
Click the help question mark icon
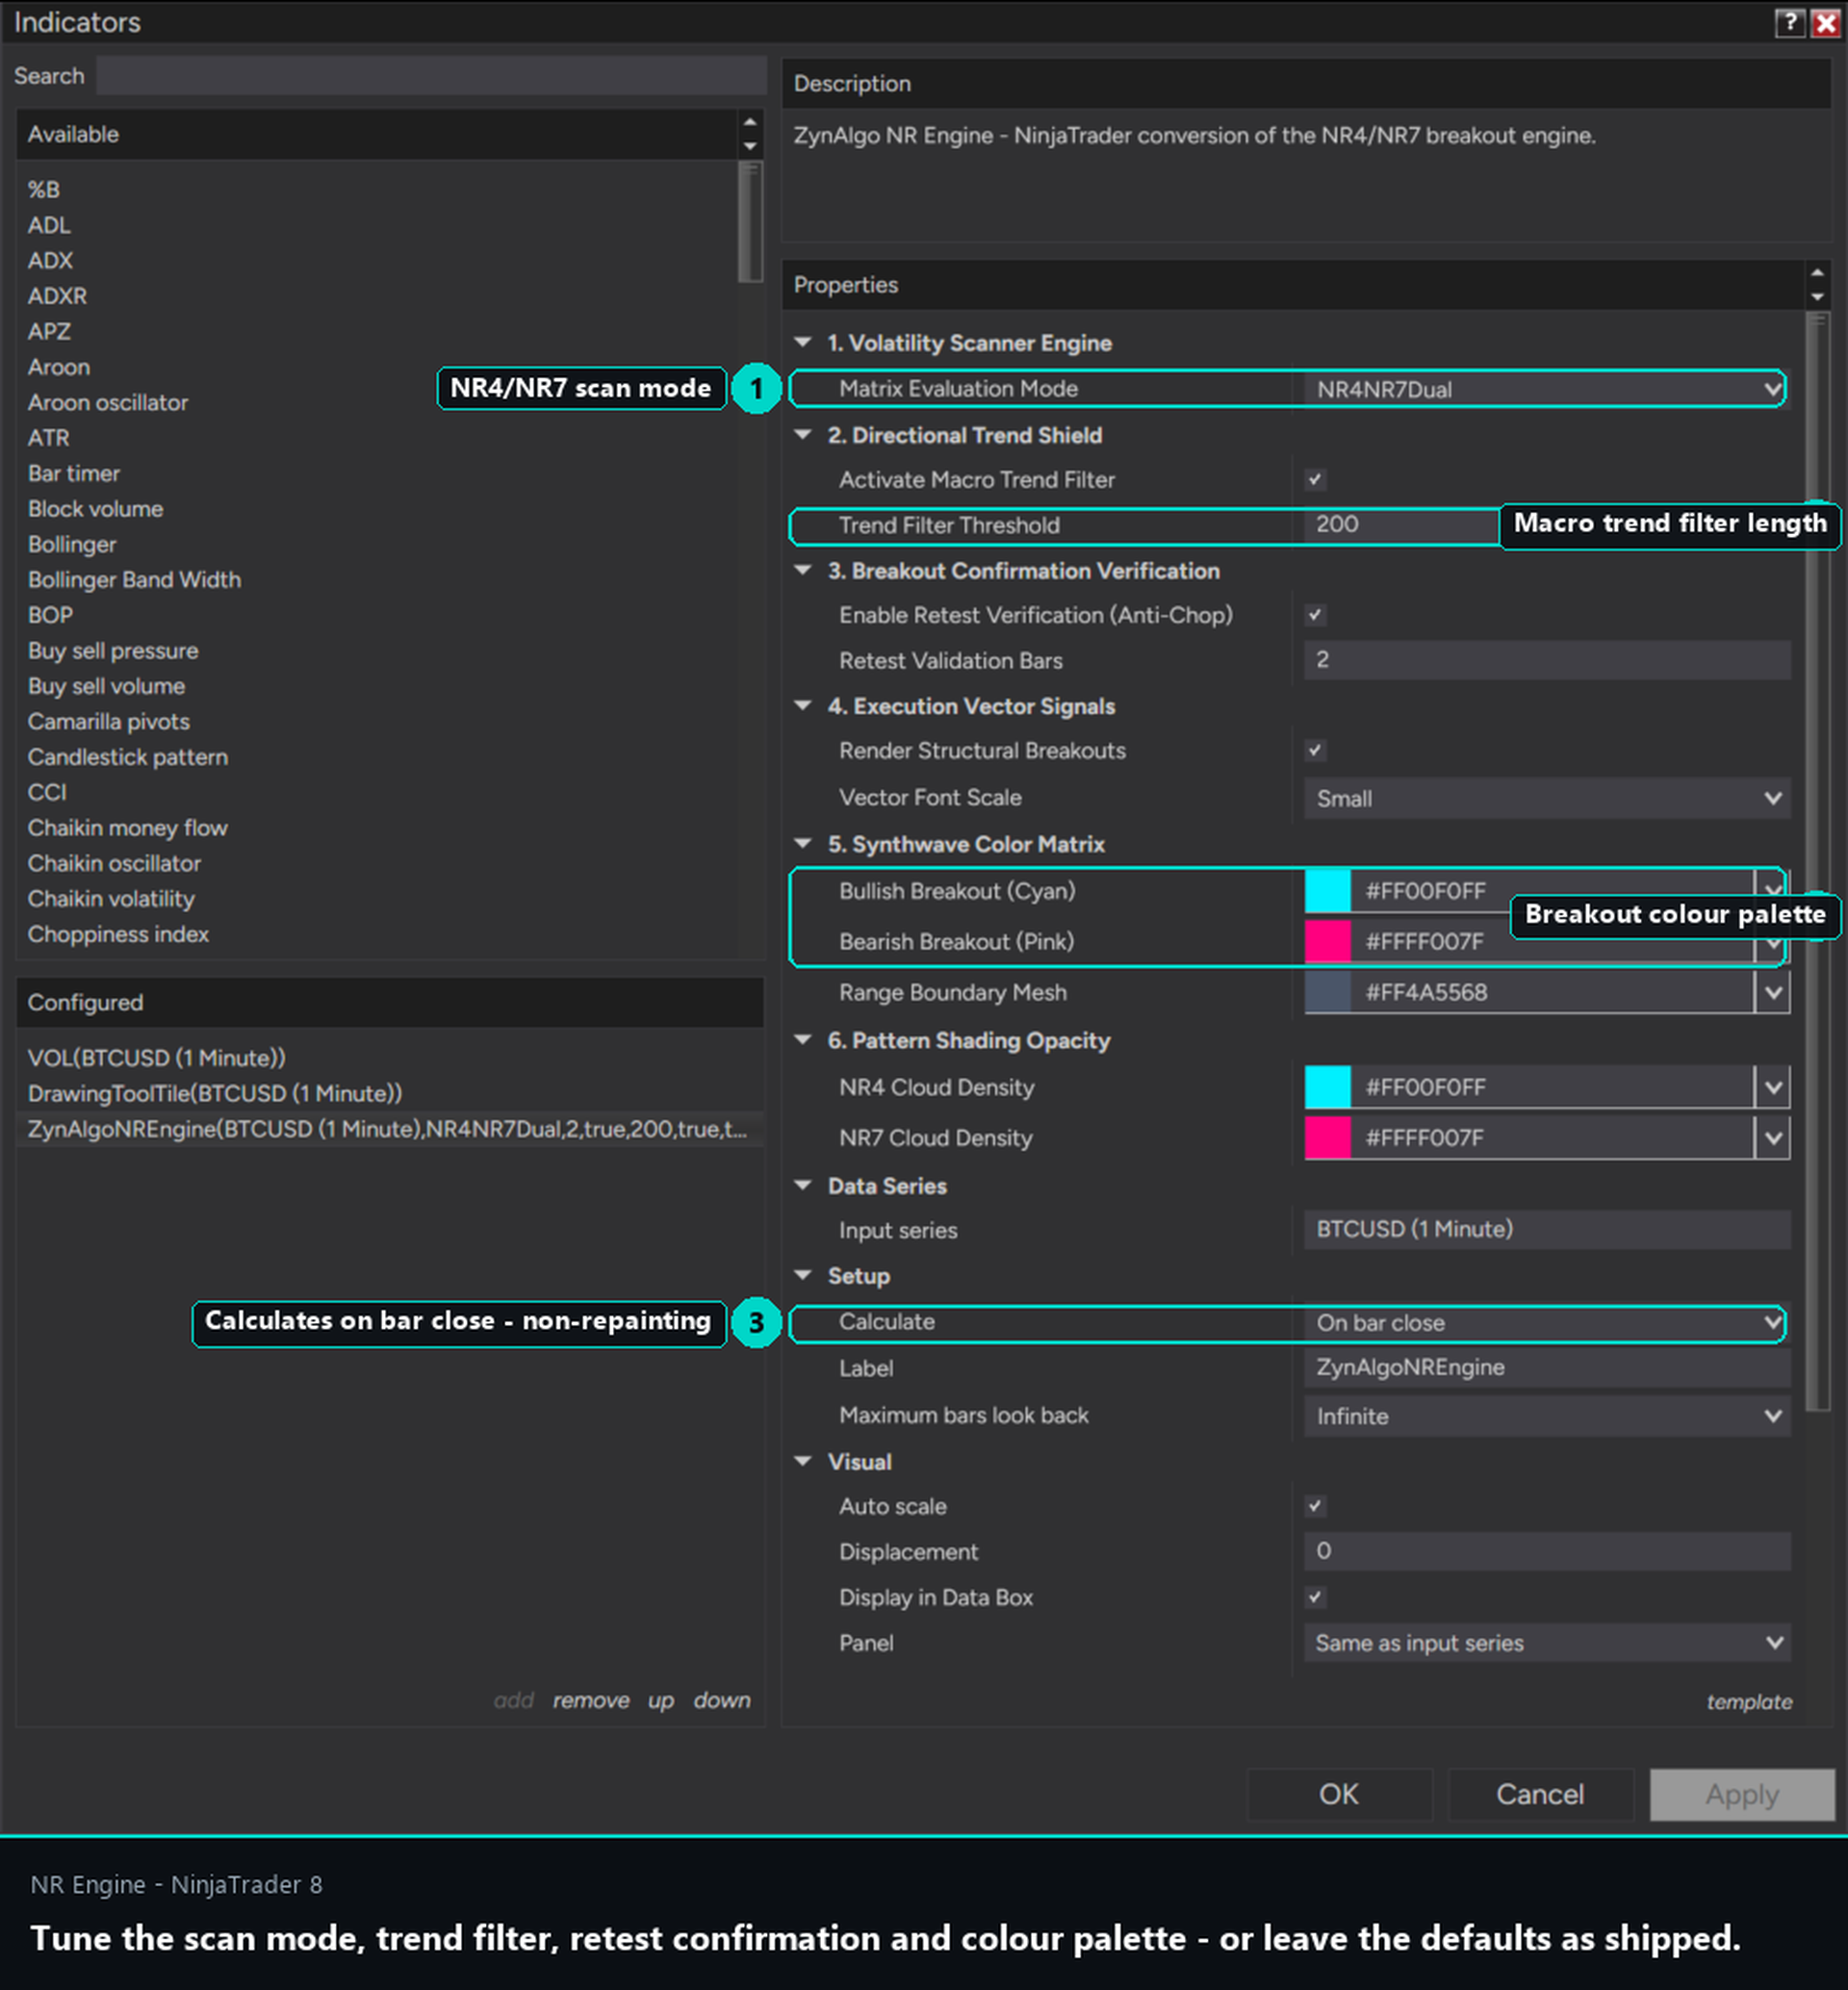click(x=1790, y=22)
